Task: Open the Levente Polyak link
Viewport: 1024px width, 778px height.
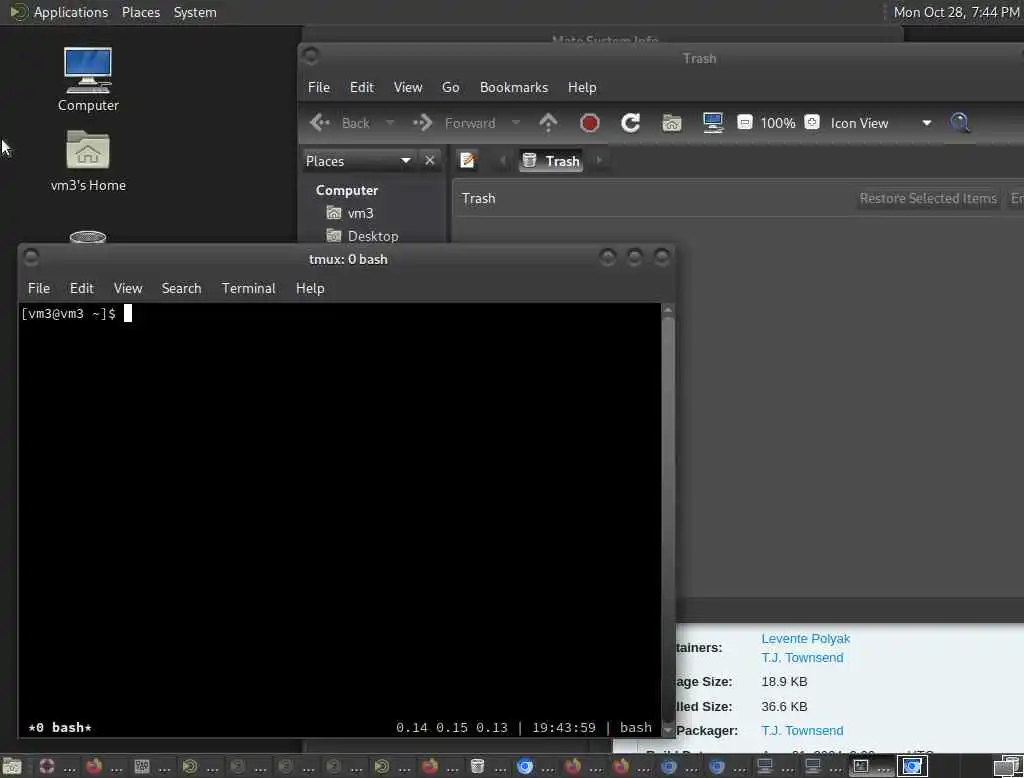Action: 805,638
